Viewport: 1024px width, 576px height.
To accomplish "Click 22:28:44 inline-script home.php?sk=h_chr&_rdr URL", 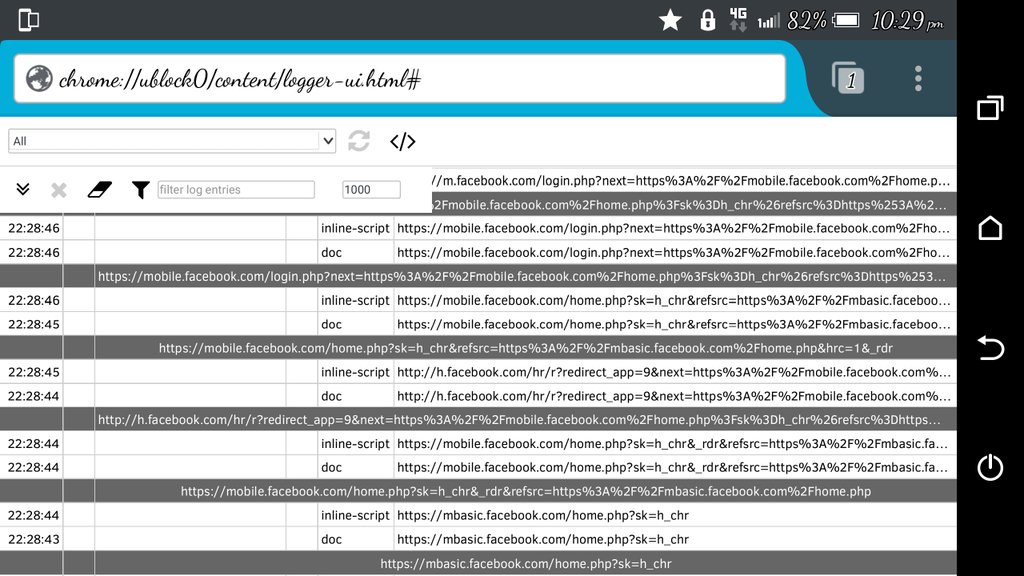I will (x=673, y=443).
